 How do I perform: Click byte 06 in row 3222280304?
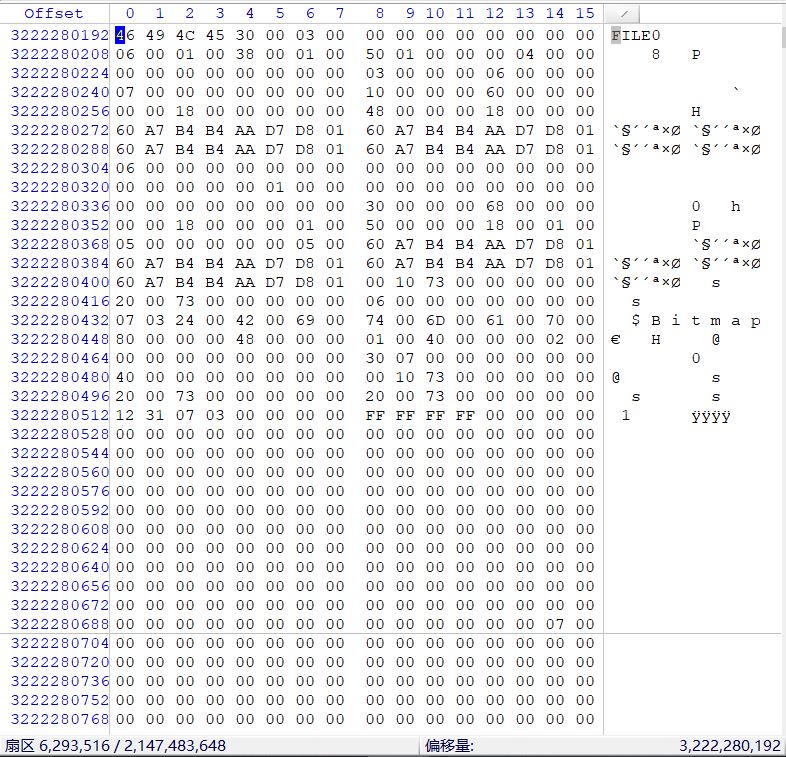pyautogui.click(x=125, y=168)
